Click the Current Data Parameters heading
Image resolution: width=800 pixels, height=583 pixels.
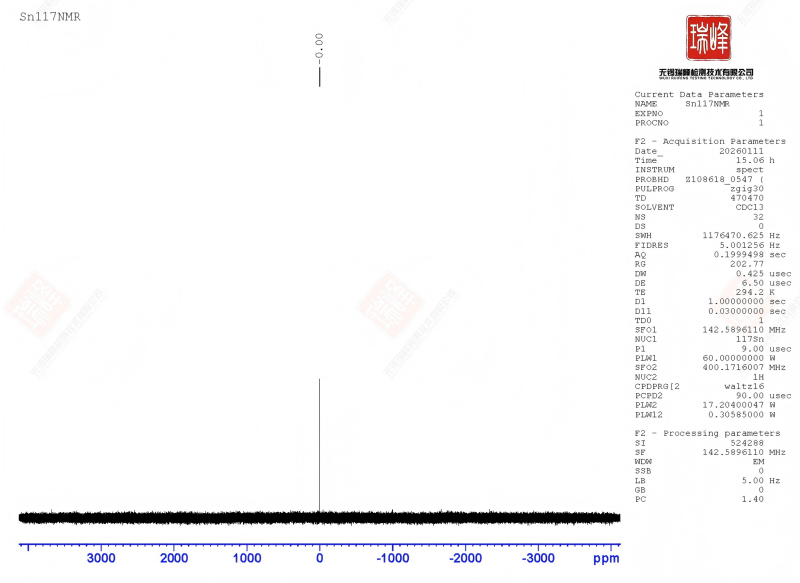pyautogui.click(x=698, y=95)
